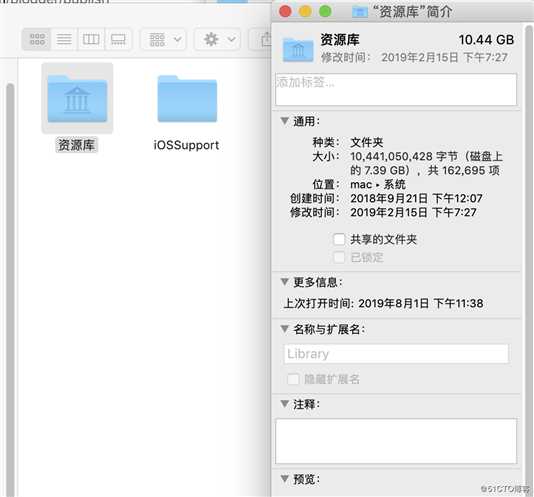Screen dimensions: 534x497
Task: Click the 资源库 folder name label
Action: 77,145
